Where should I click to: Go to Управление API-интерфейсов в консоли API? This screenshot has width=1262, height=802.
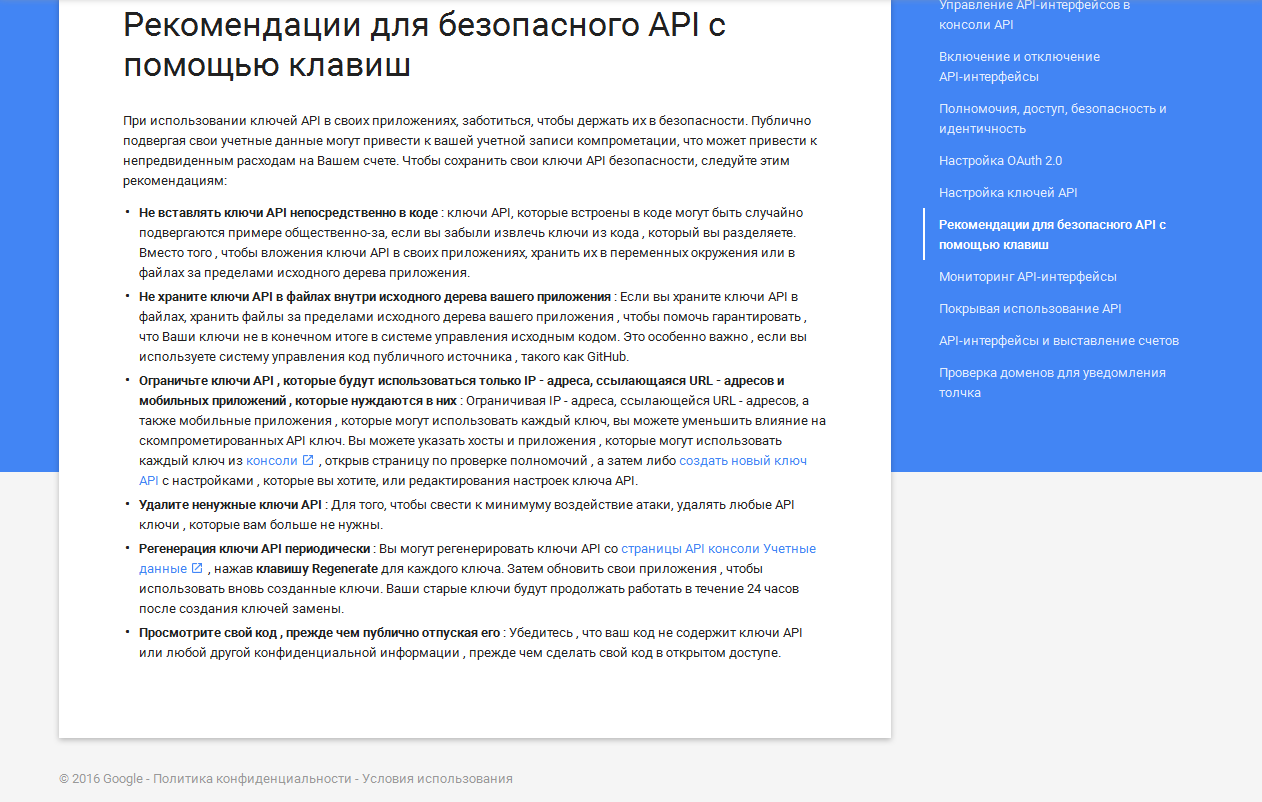click(1034, 14)
